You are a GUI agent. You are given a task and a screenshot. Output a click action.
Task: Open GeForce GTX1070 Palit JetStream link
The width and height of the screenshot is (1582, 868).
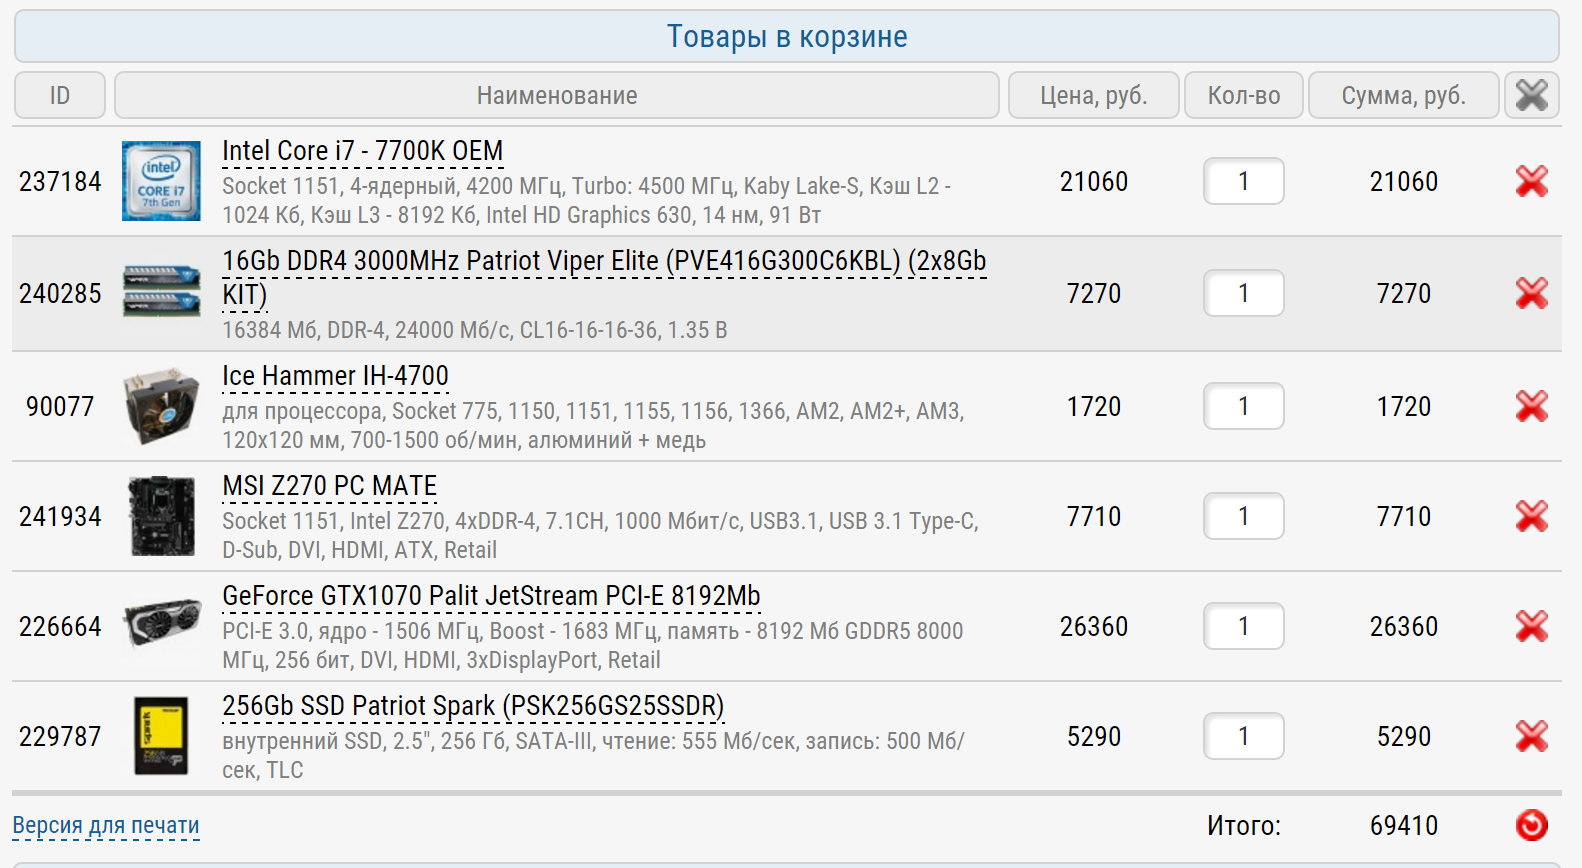click(491, 596)
